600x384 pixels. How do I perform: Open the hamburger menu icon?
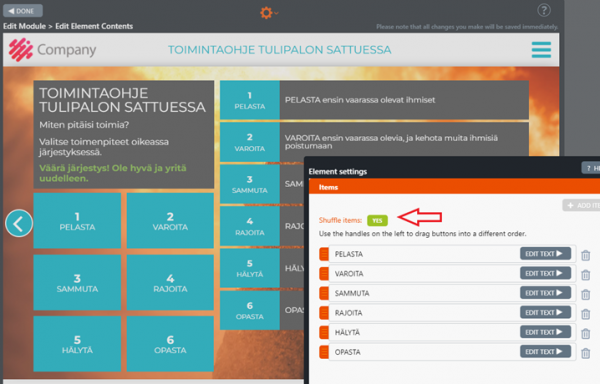(x=541, y=50)
